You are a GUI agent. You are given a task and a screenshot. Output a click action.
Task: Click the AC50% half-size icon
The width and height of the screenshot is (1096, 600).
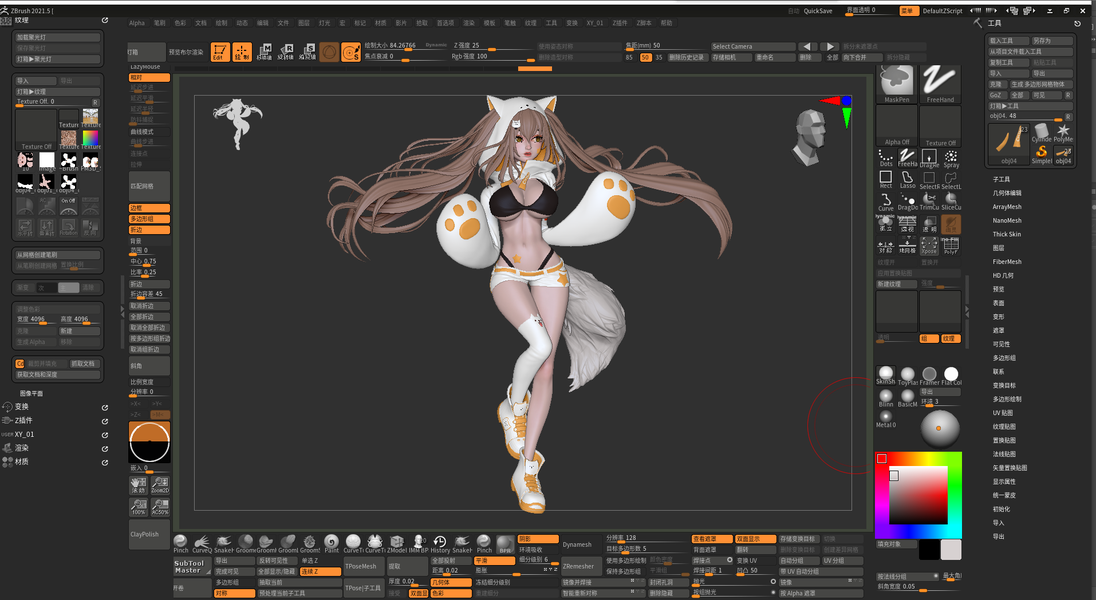click(x=160, y=507)
